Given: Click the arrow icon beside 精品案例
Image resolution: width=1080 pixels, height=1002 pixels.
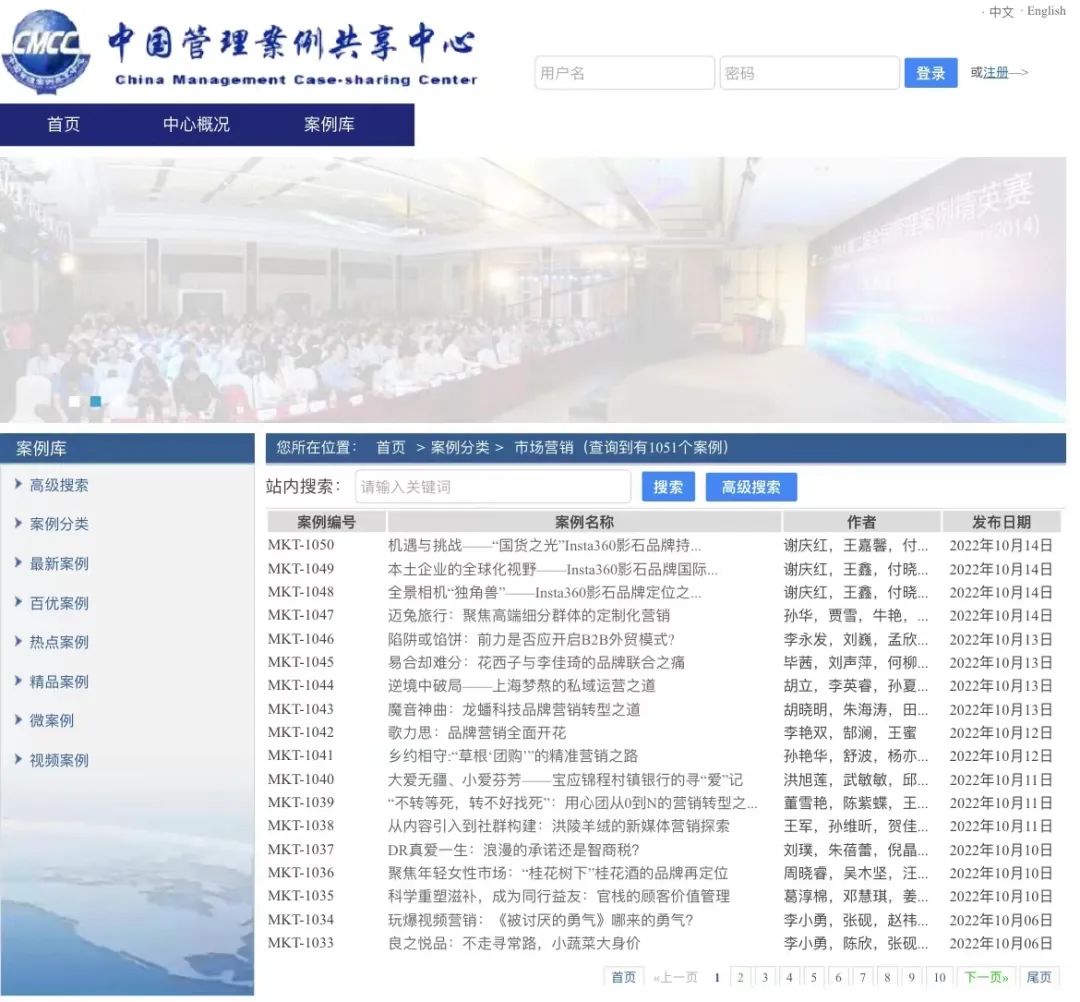Looking at the screenshot, I should tap(19, 680).
